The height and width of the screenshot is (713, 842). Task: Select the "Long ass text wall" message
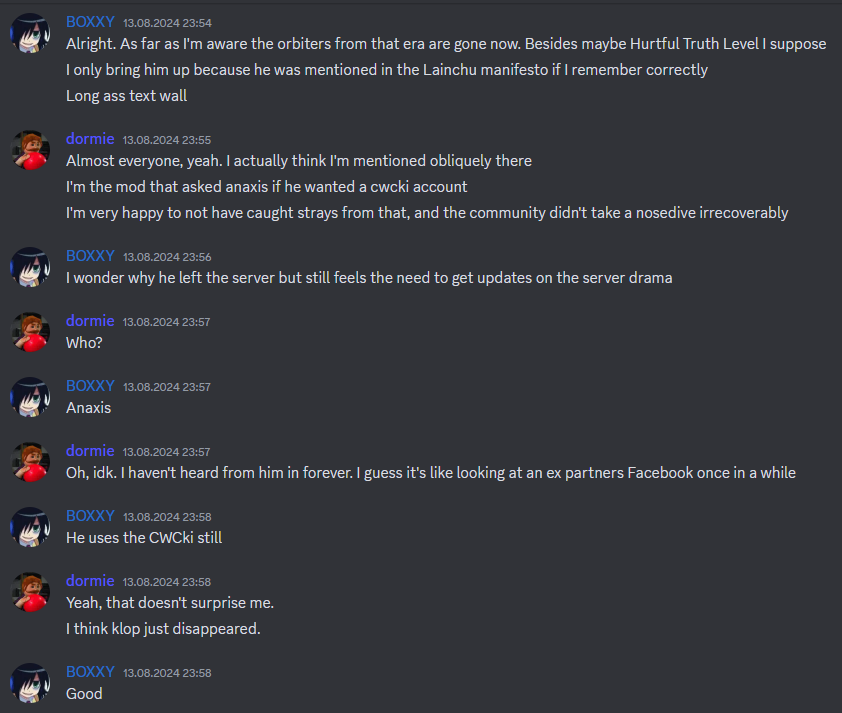[127, 96]
